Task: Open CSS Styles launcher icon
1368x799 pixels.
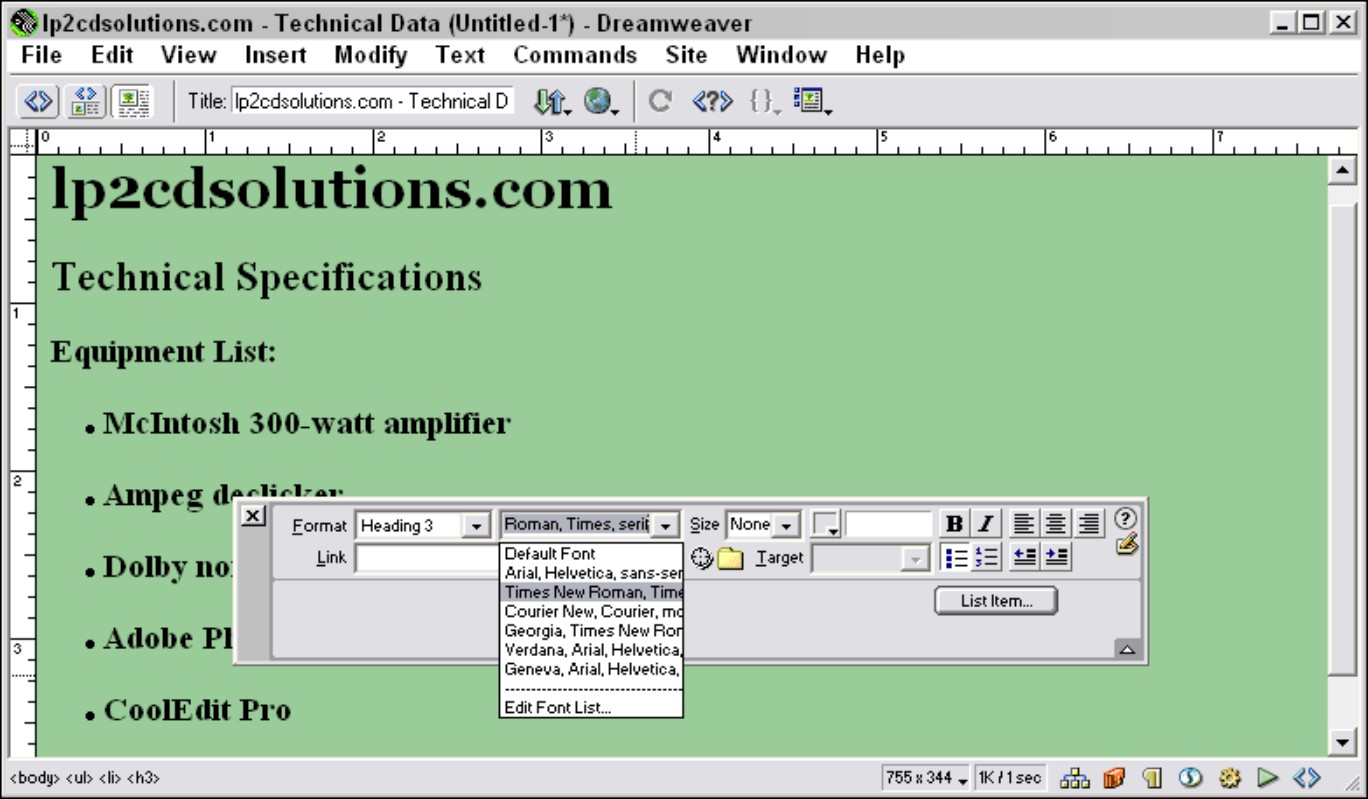Action: pos(1191,777)
